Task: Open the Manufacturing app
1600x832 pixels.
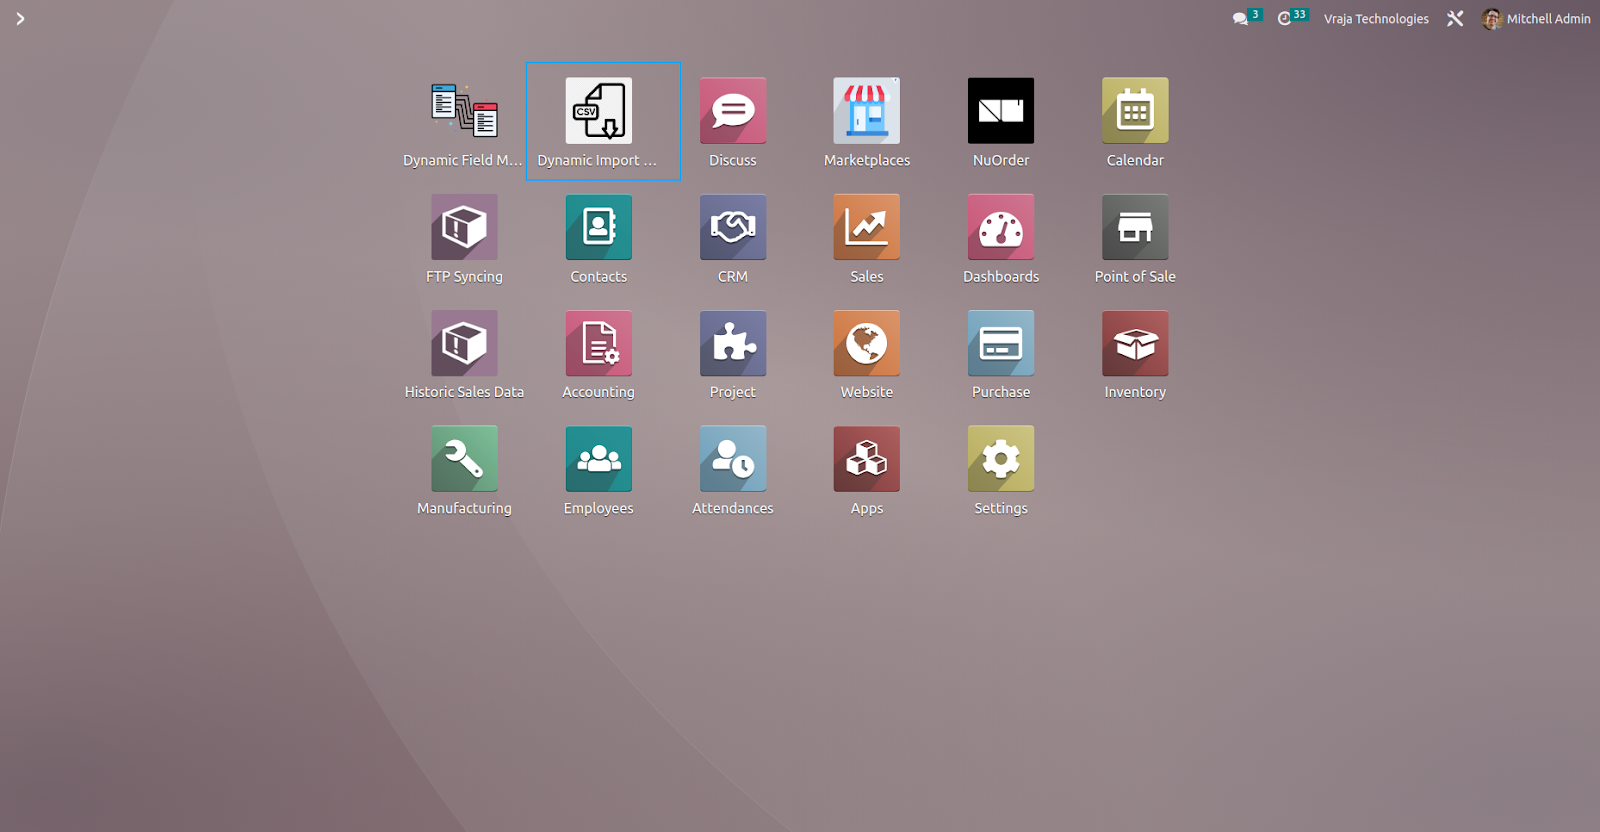Action: pyautogui.click(x=464, y=459)
